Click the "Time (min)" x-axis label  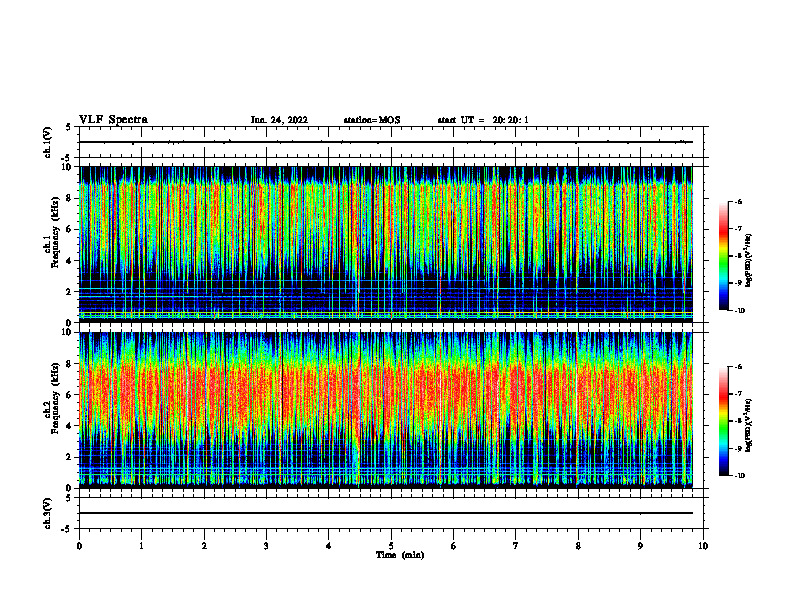click(x=400, y=555)
